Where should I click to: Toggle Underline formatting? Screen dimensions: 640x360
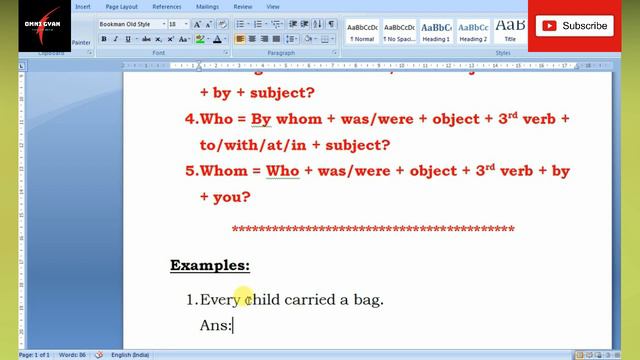[128, 39]
